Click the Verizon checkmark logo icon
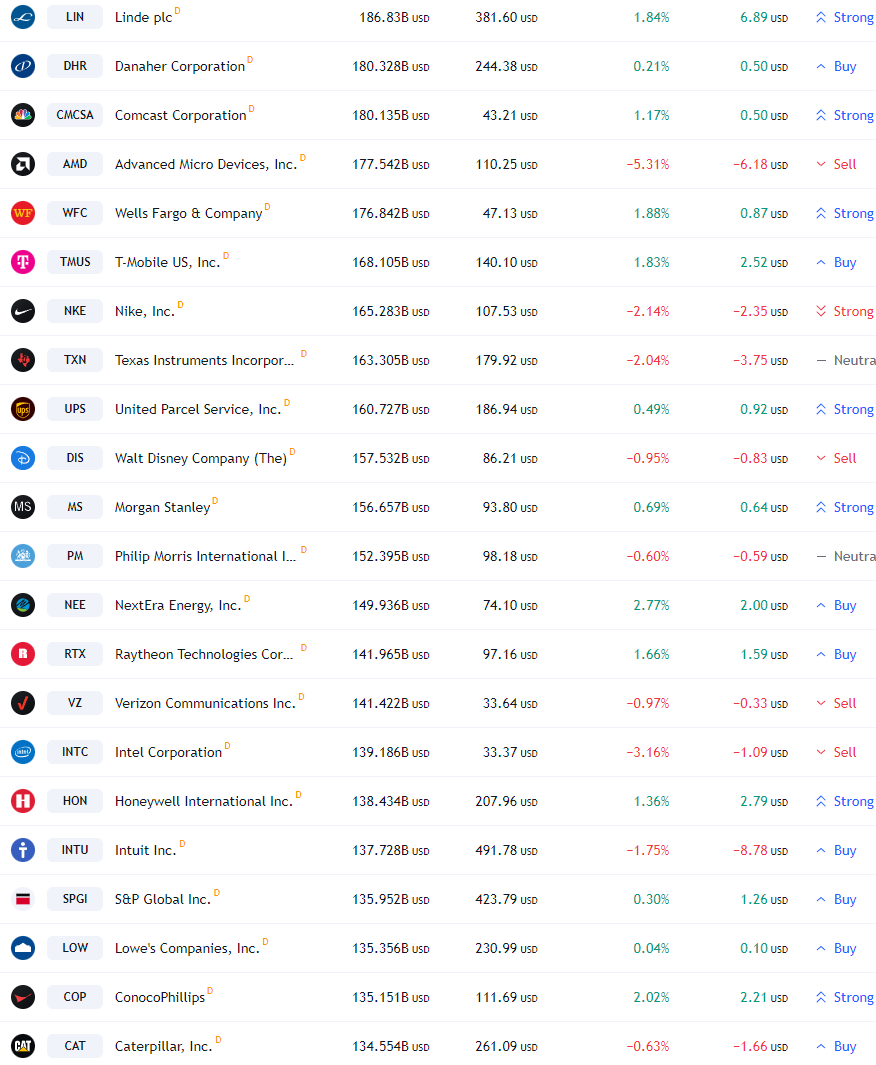This screenshot has width=876, height=1065. point(23,703)
